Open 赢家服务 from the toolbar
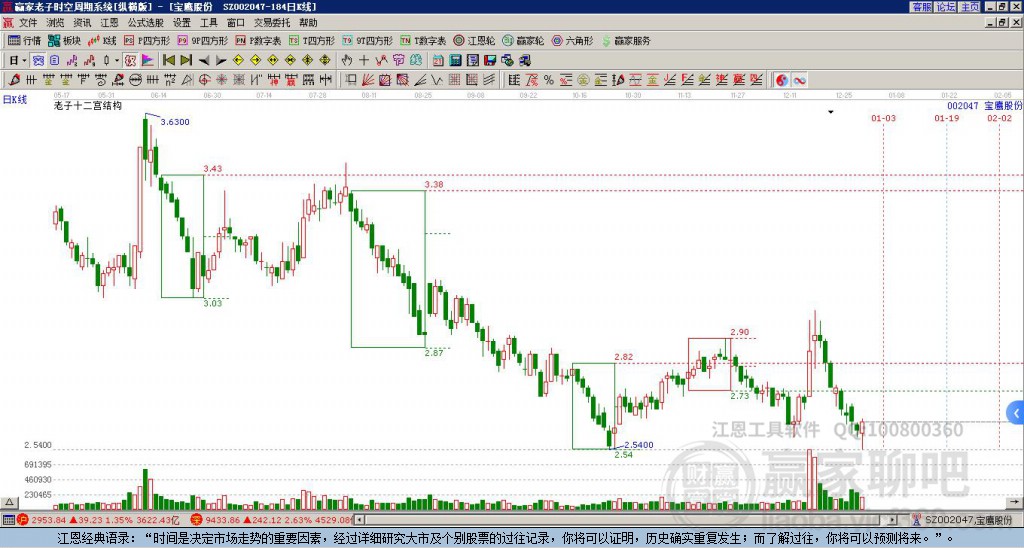 point(626,40)
